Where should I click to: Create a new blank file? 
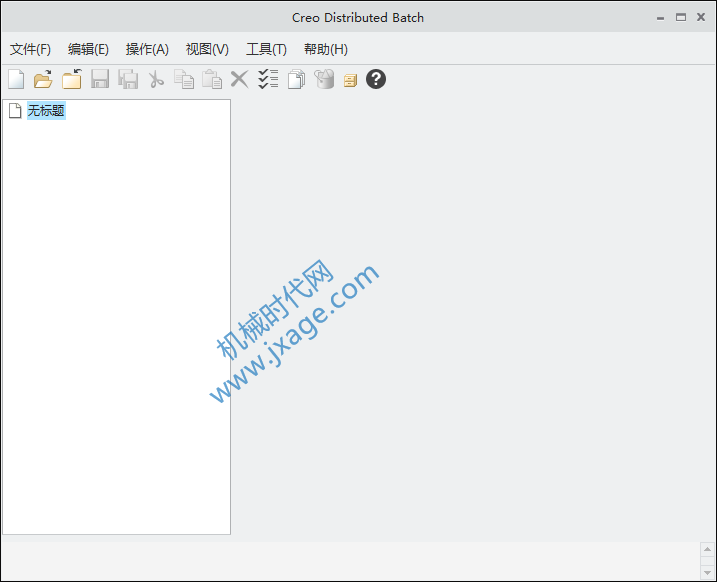pyautogui.click(x=16, y=79)
